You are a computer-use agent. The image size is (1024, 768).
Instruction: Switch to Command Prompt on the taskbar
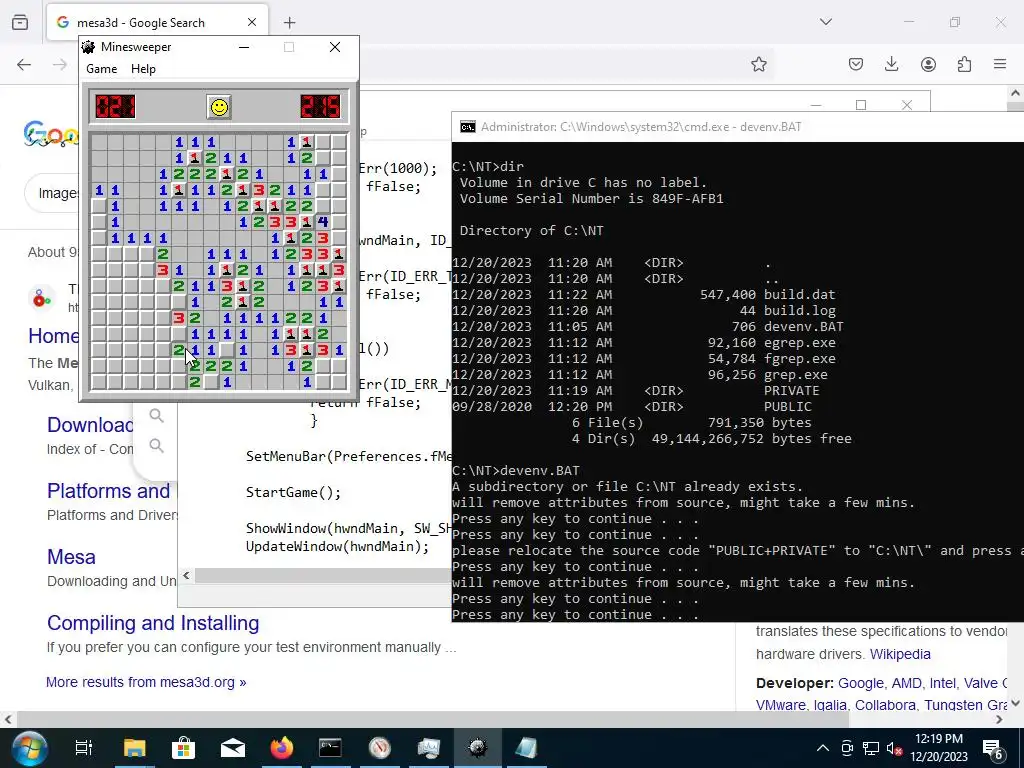point(330,748)
